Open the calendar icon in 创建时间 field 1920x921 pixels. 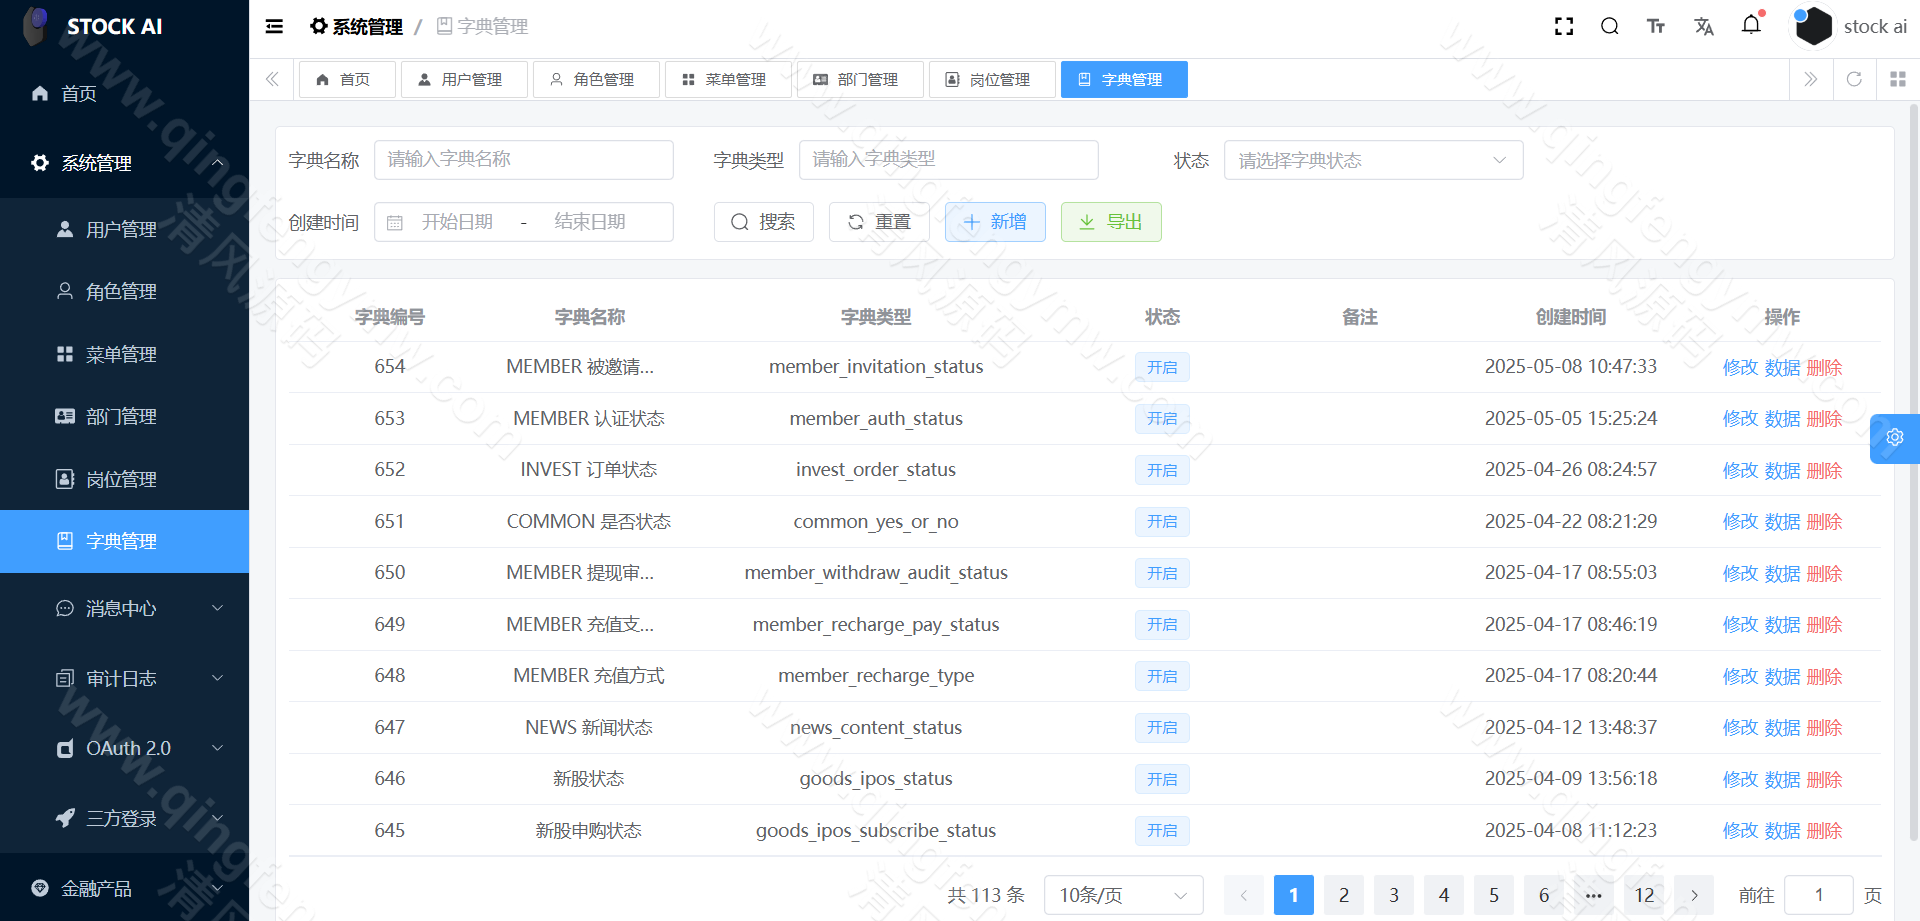(396, 222)
